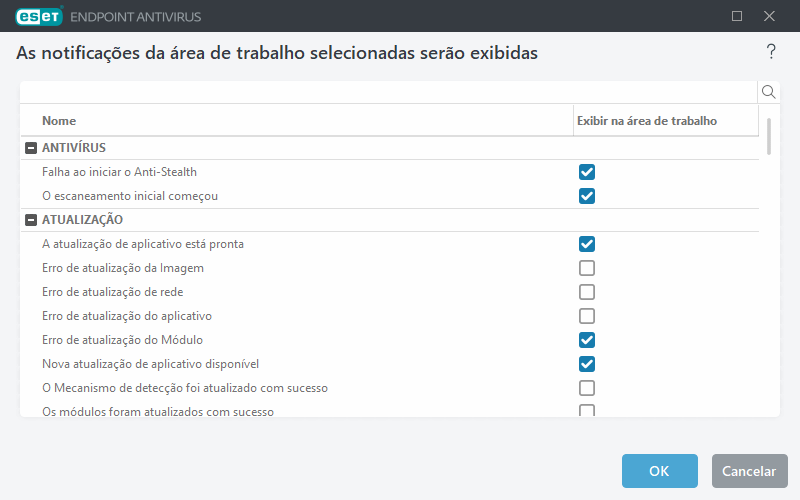The height and width of the screenshot is (500, 800).
Task: Uncheck Falha ao iniciar o Anti-Stealth
Action: tap(587, 172)
